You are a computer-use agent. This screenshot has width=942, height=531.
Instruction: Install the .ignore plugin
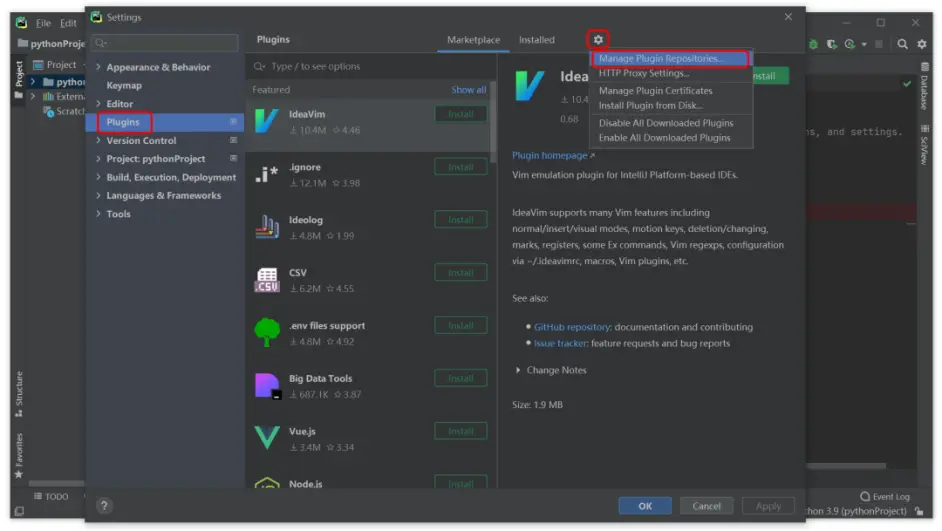[461, 167]
